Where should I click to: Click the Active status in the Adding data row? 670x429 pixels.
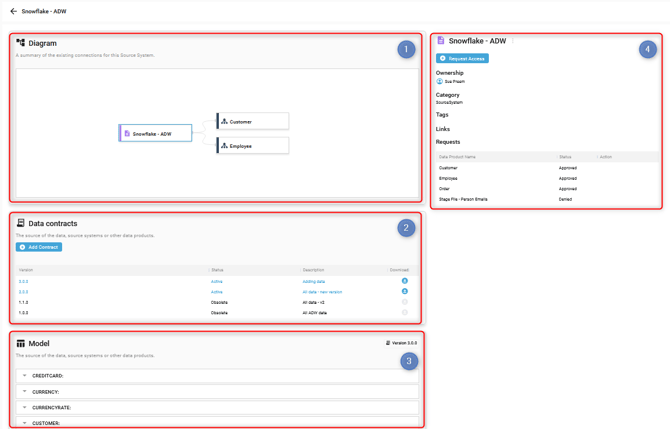coord(217,282)
